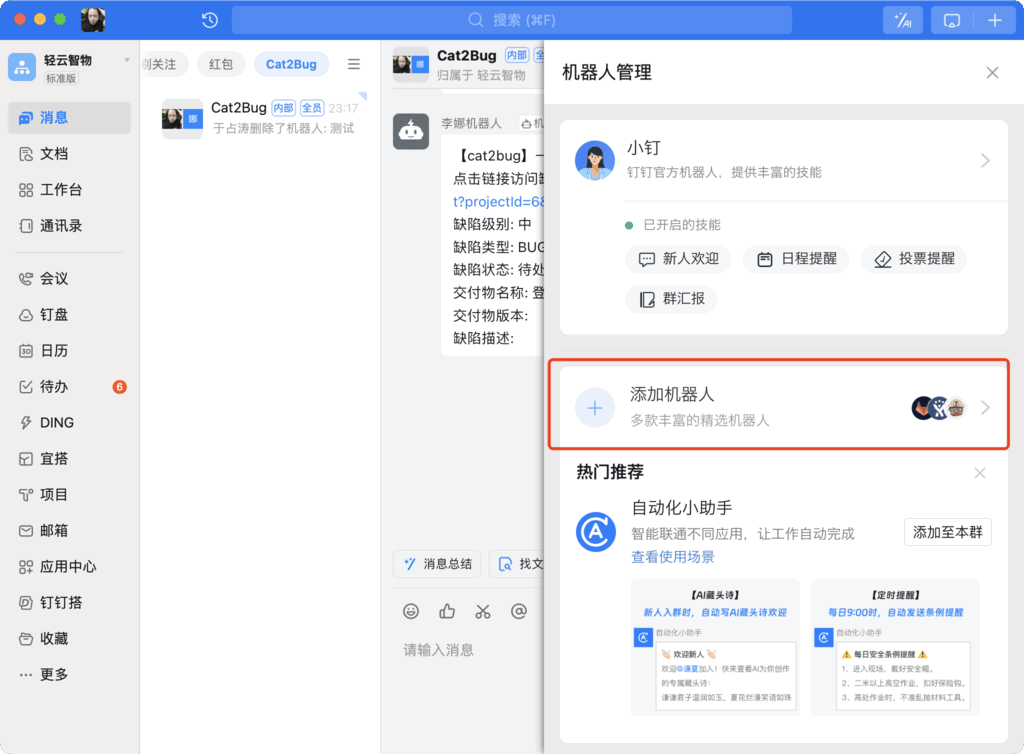Open the emoji picker in chat input

[x=411, y=611]
